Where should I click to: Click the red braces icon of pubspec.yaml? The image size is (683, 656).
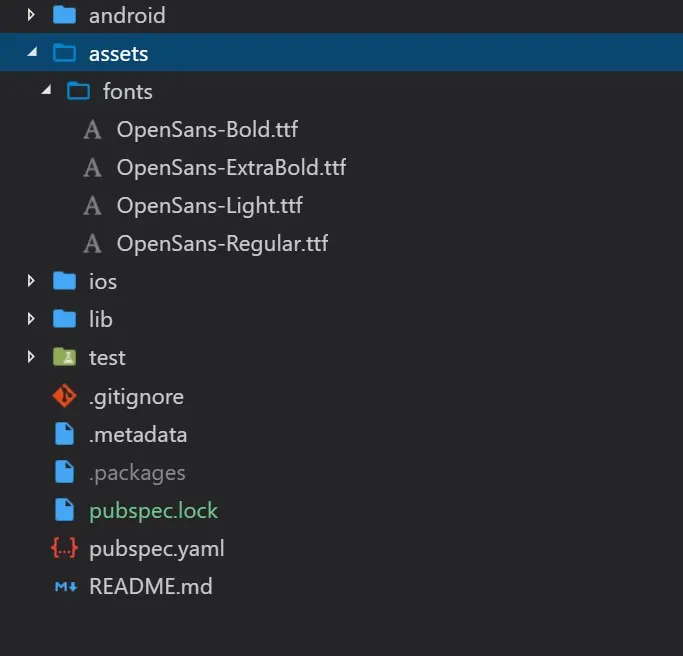[x=64, y=549]
